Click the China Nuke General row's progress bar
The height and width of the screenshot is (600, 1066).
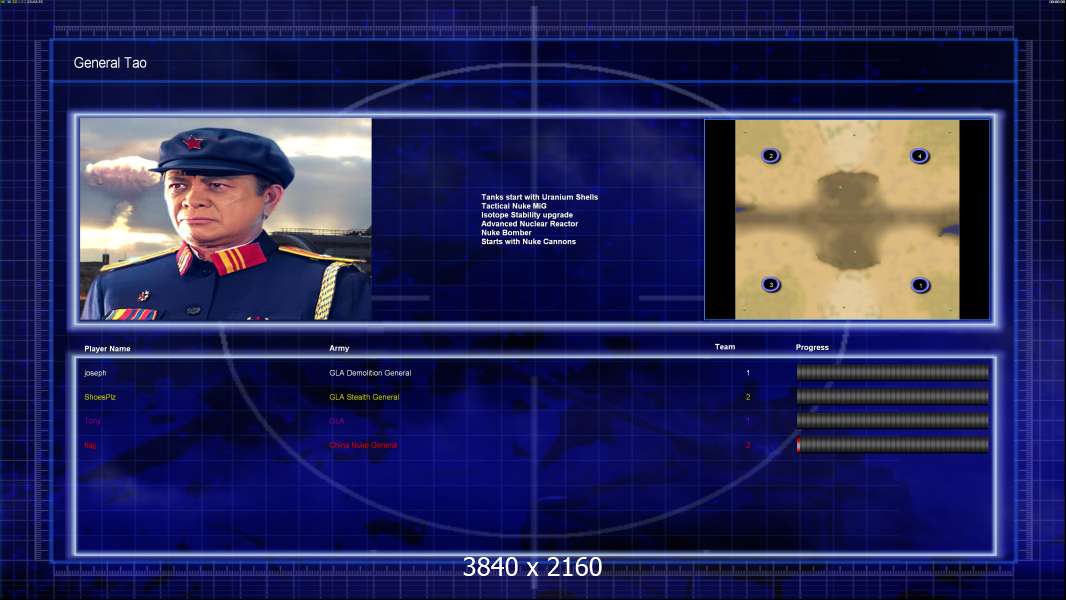(x=893, y=445)
